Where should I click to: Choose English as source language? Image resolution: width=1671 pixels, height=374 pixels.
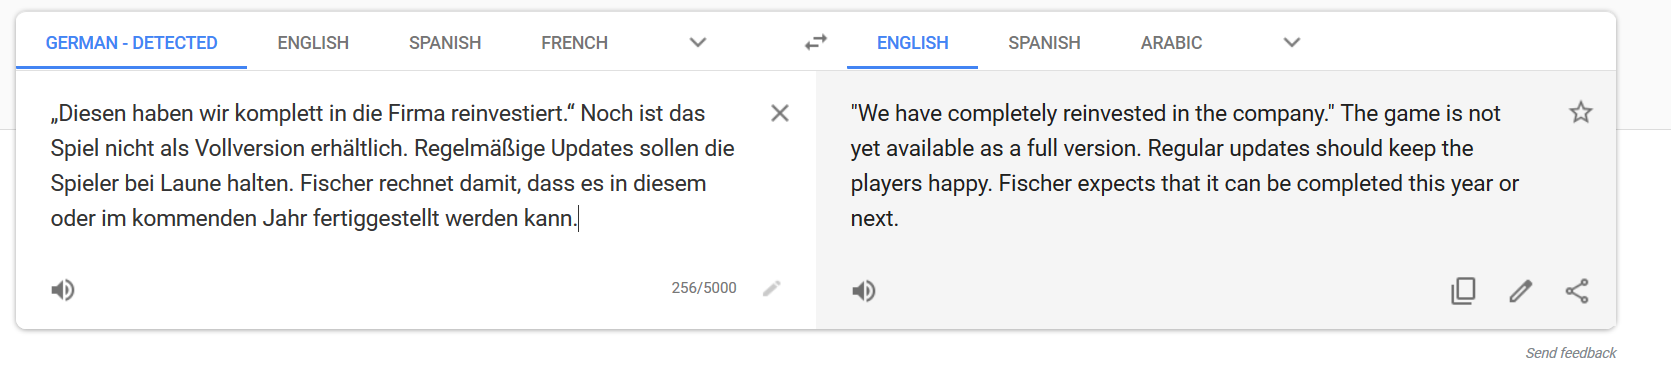(313, 43)
